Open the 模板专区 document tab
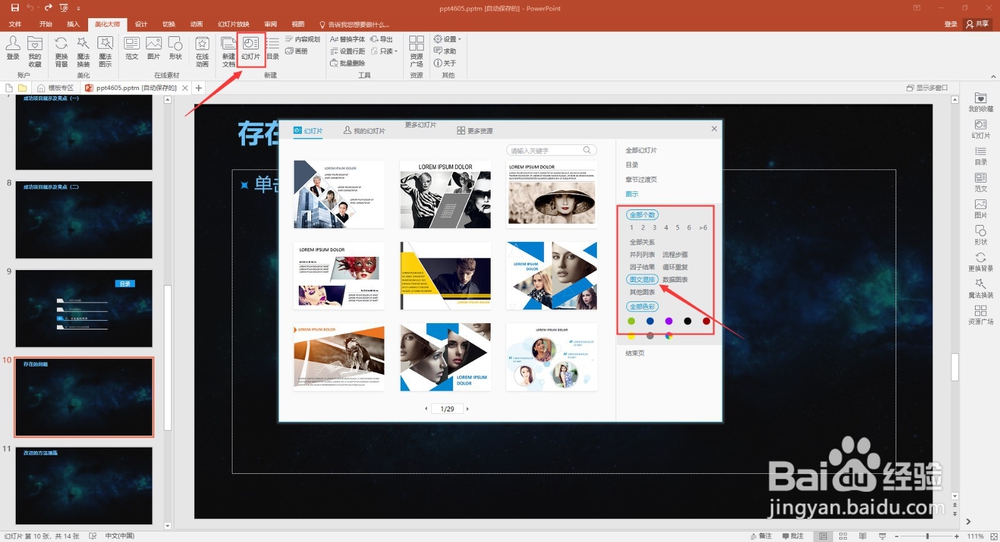Screen dimensions: 1000x542 pyautogui.click(x=55, y=88)
